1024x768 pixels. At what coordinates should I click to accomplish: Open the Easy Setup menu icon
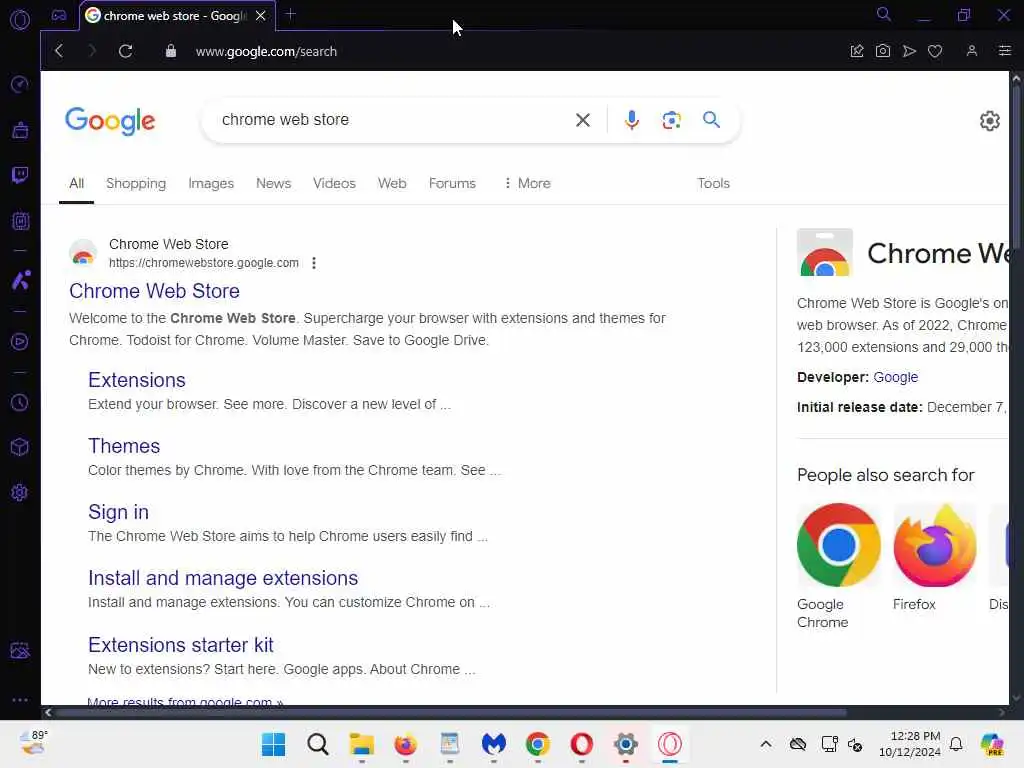pos(1004,50)
